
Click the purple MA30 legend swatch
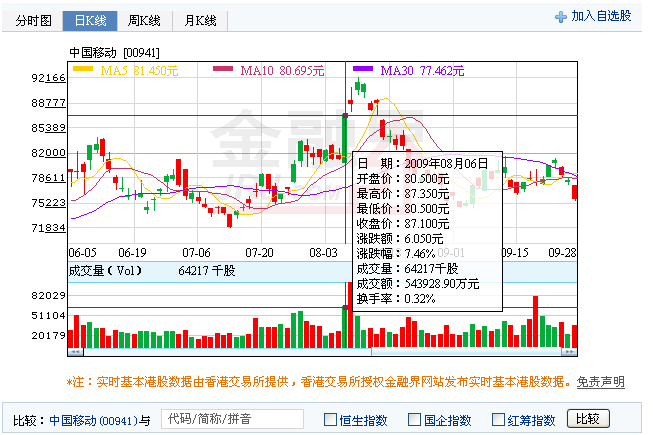coord(363,69)
